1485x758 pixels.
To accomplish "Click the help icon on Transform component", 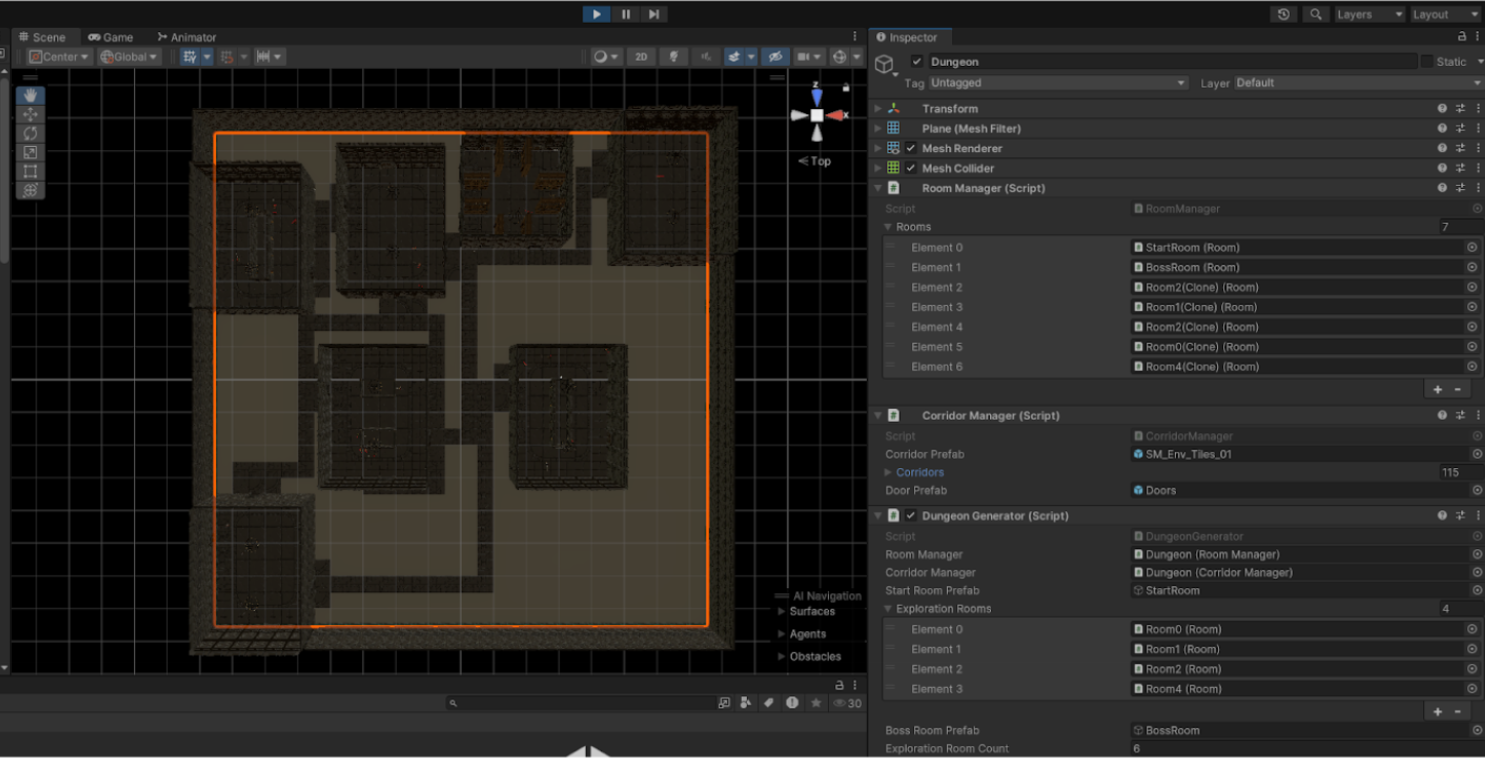I will pos(1442,109).
